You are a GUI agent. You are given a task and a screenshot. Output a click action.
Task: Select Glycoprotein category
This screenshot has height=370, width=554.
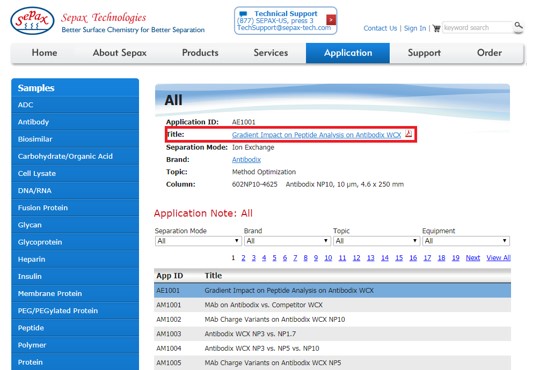point(75,242)
